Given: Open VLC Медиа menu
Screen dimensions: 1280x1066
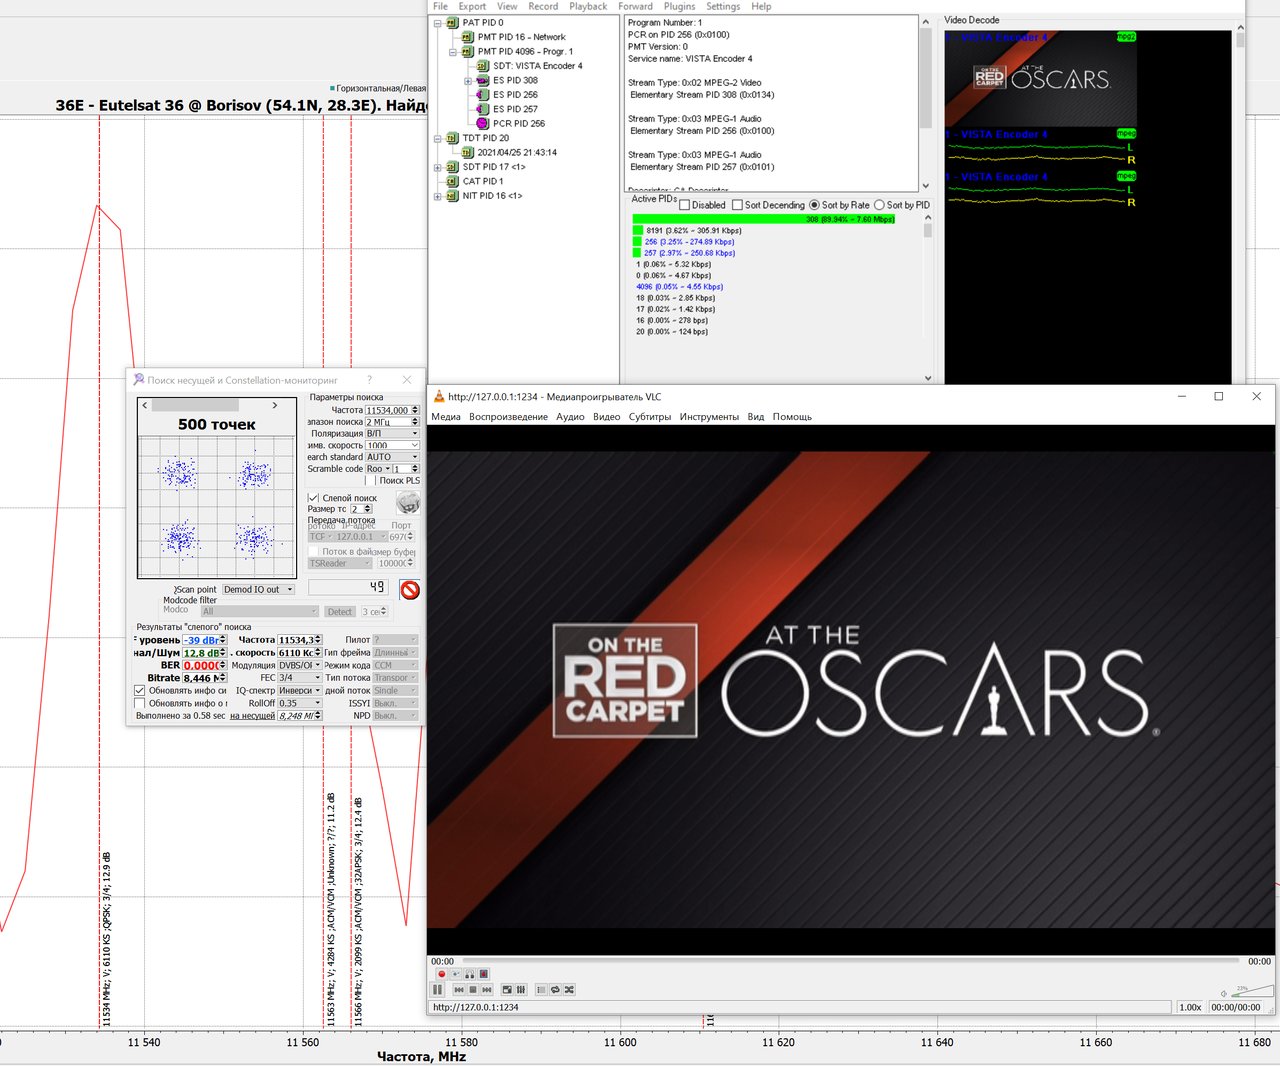Looking at the screenshot, I should click(446, 417).
